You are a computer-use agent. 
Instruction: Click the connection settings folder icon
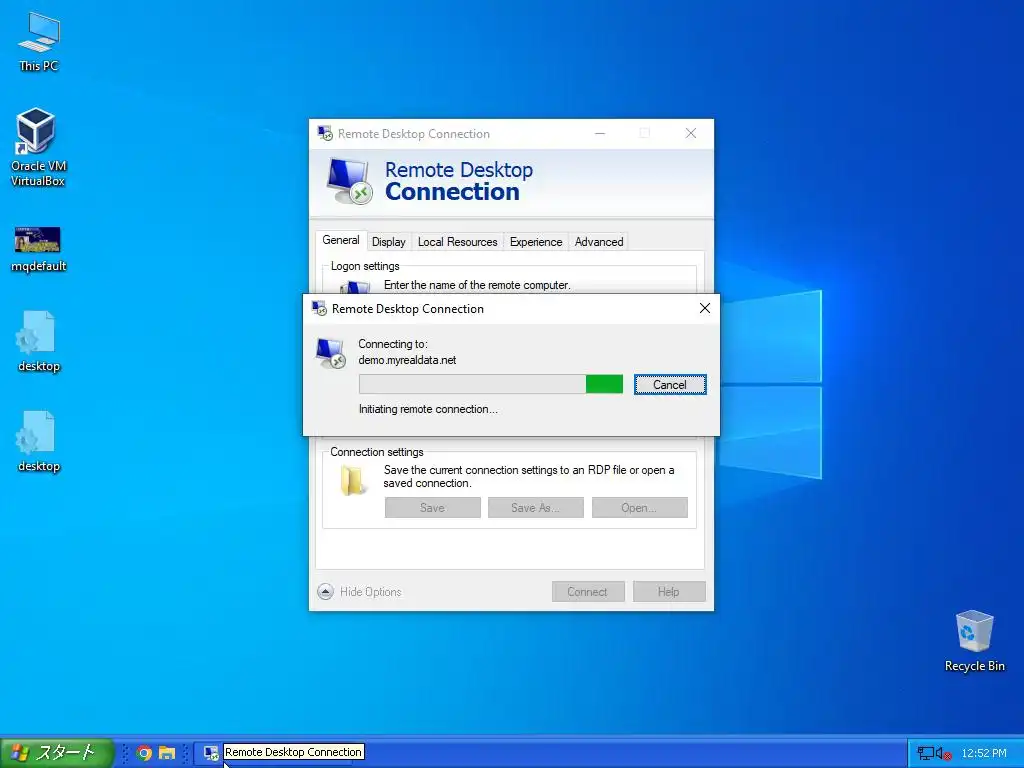tap(353, 481)
